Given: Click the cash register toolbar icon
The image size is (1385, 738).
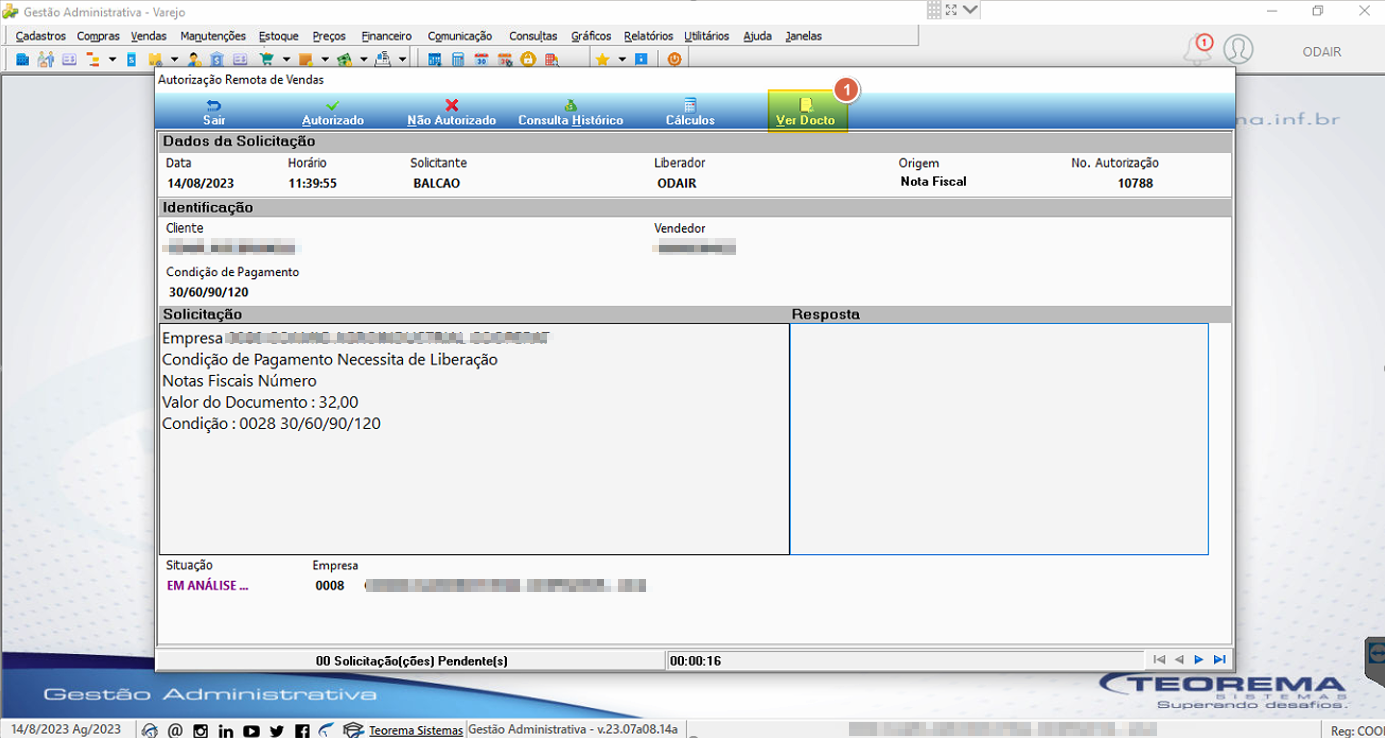Looking at the screenshot, I should click(382, 59).
